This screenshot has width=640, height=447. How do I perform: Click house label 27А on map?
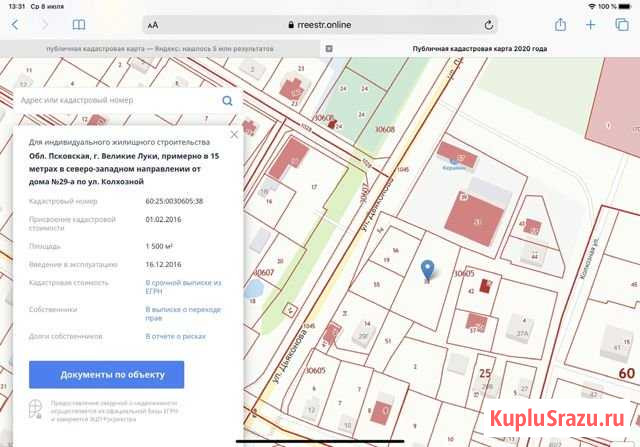(x=522, y=334)
